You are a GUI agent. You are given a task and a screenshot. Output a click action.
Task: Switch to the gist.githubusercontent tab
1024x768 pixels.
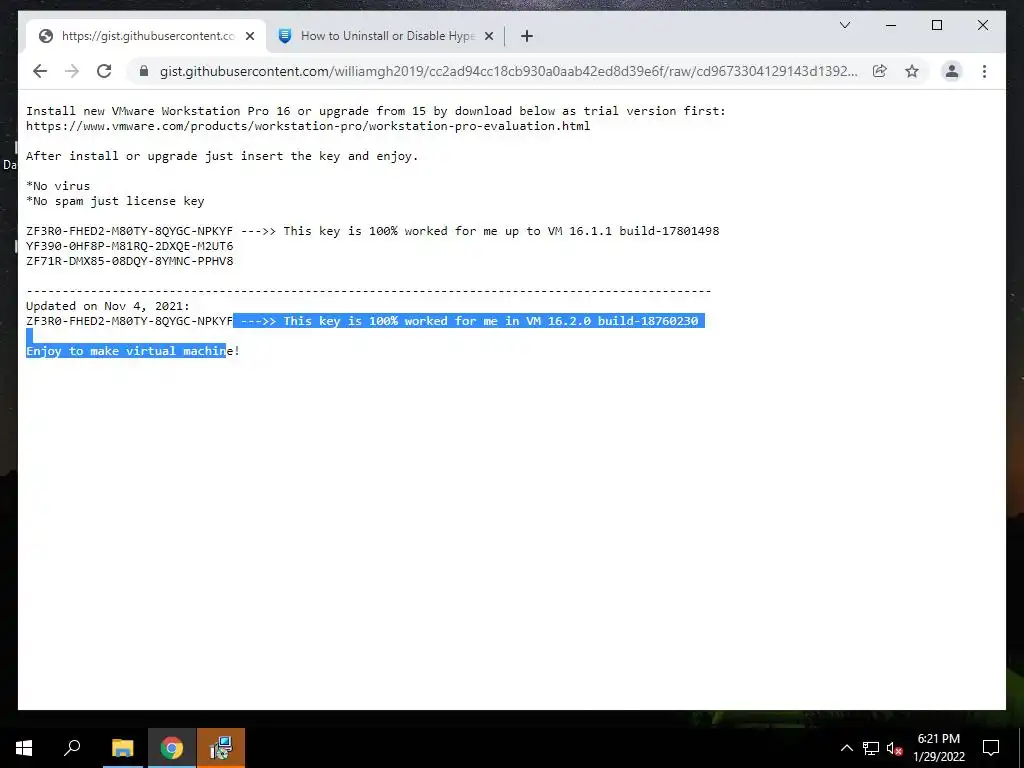[146, 36]
